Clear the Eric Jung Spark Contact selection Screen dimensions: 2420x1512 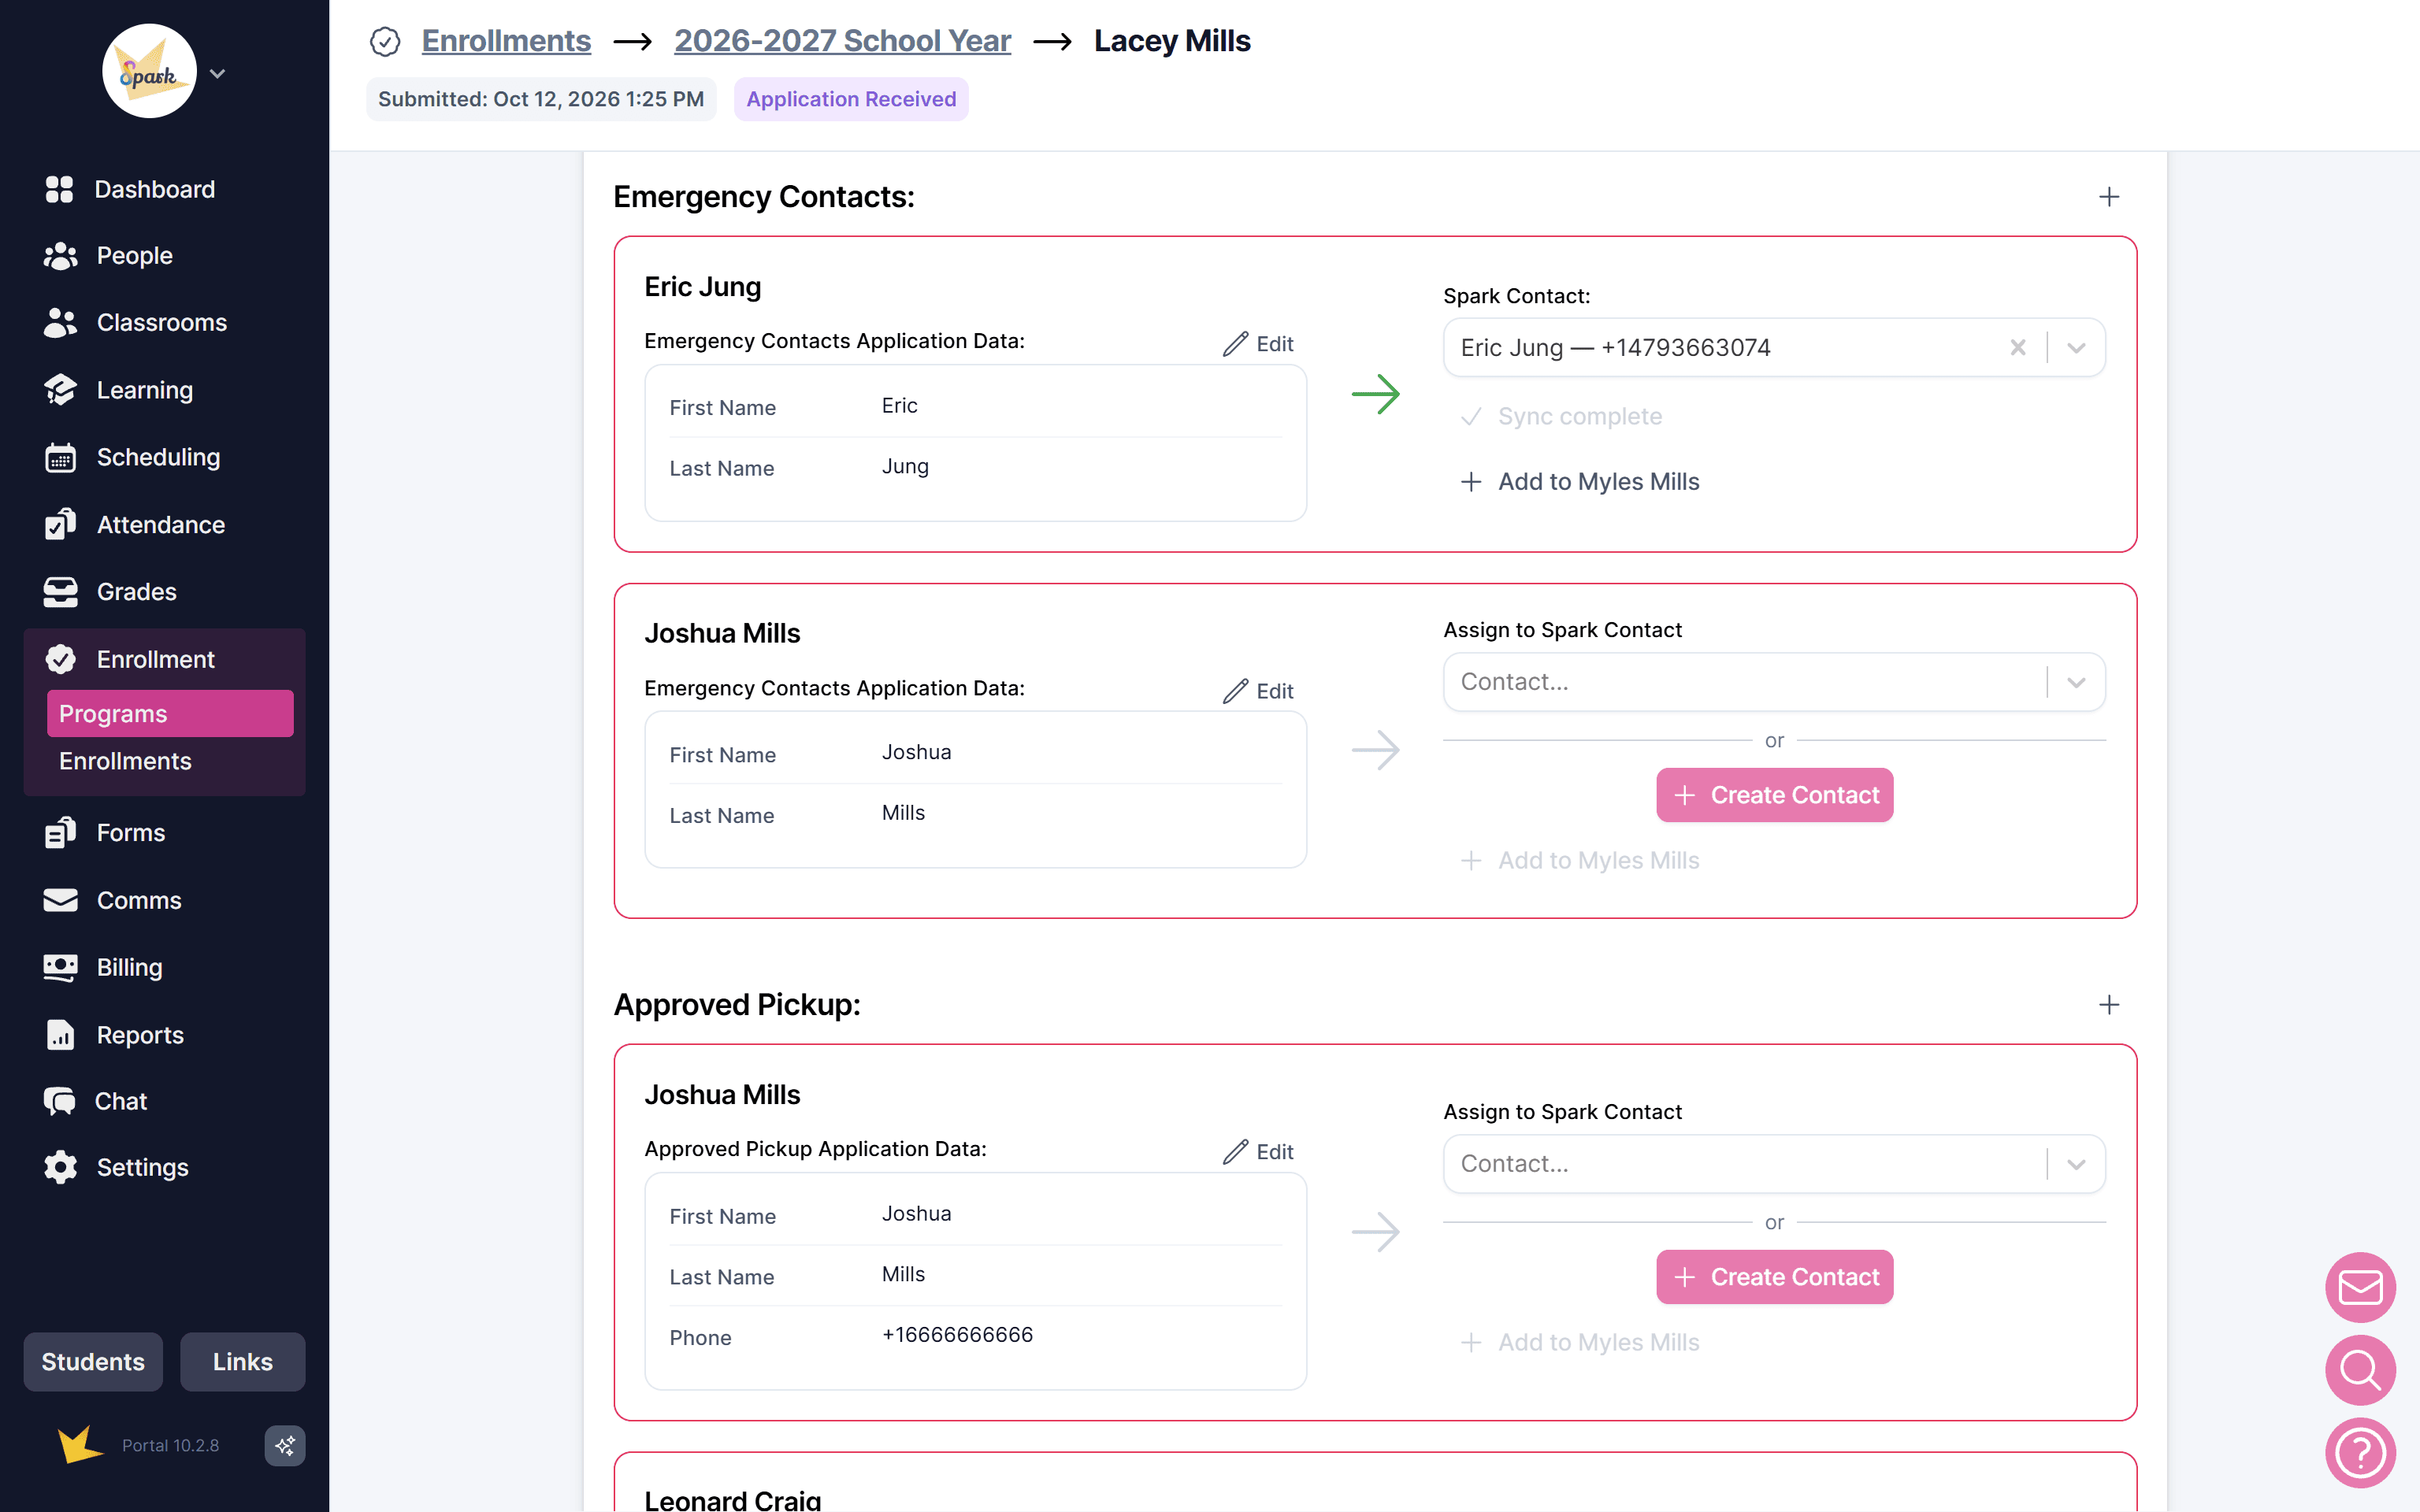coord(2018,347)
